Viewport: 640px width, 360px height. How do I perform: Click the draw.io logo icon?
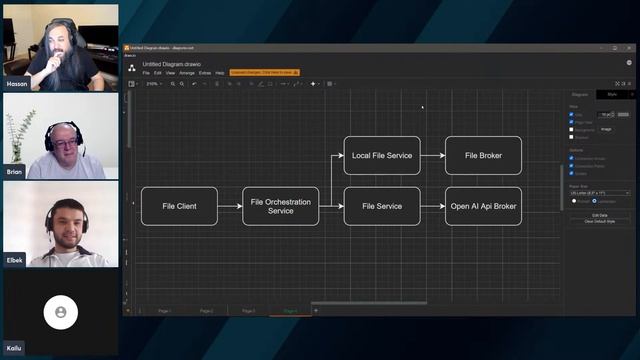[132, 68]
